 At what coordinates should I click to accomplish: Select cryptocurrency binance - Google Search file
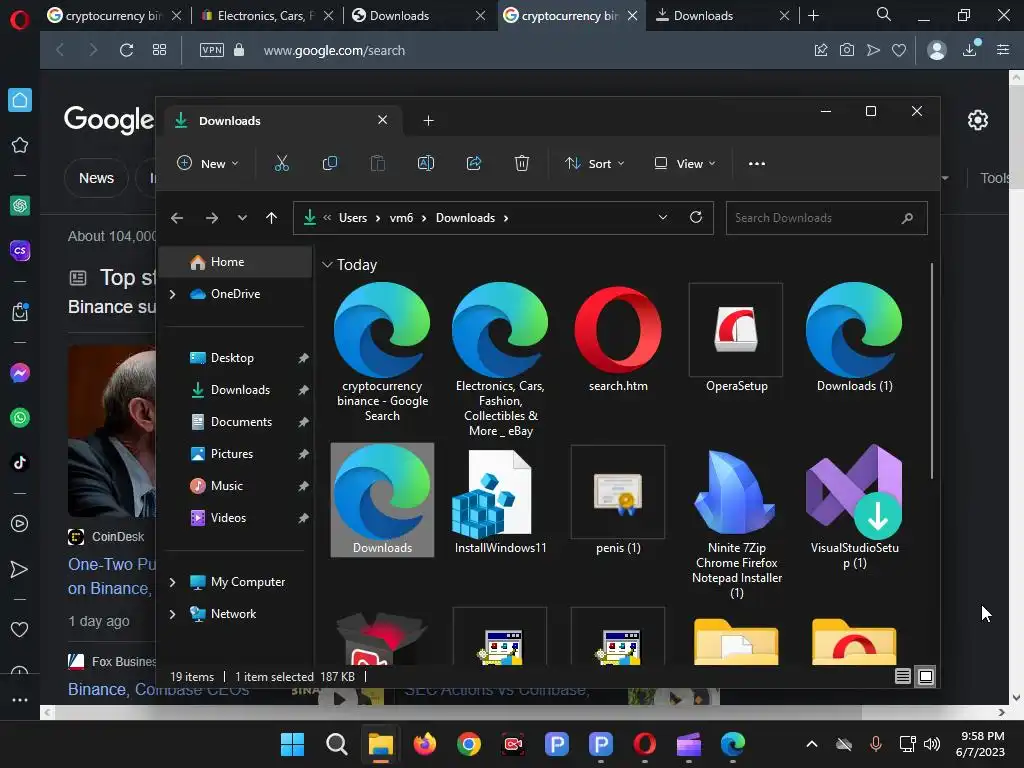tap(382, 353)
